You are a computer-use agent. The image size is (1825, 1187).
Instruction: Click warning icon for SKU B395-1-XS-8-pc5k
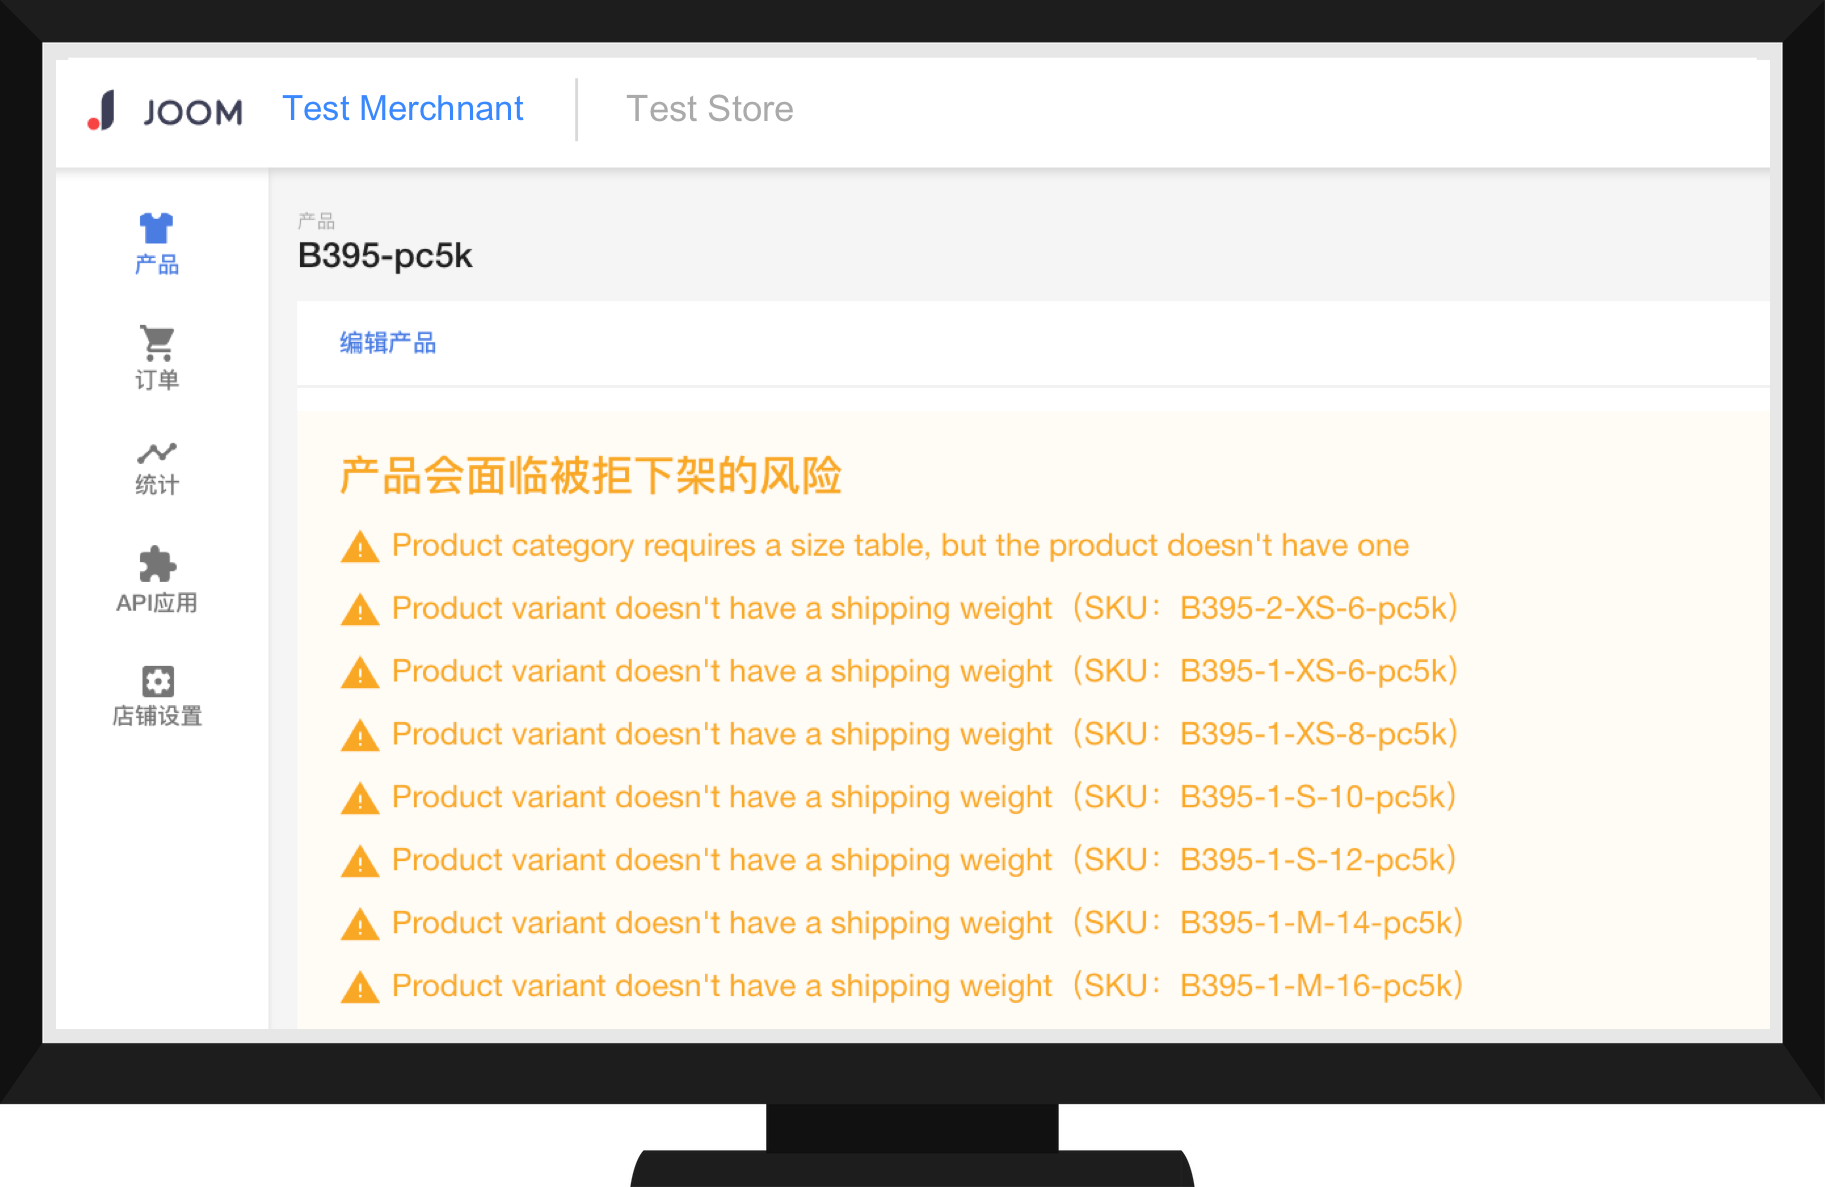pyautogui.click(x=360, y=735)
